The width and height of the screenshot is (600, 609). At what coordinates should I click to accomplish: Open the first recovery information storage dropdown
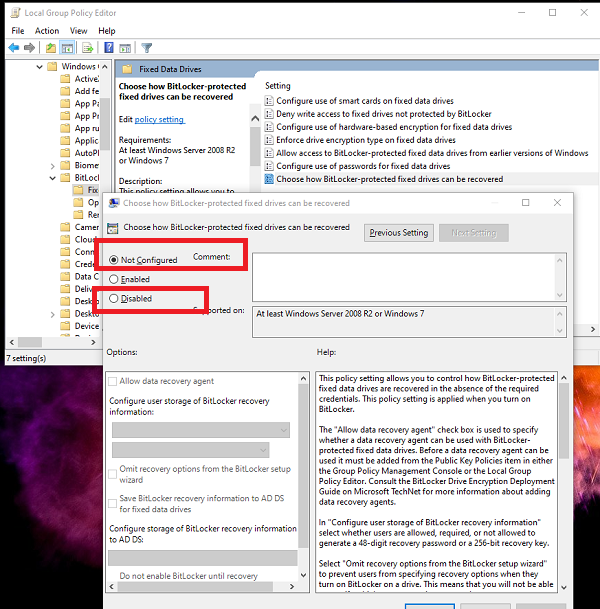tap(201, 430)
